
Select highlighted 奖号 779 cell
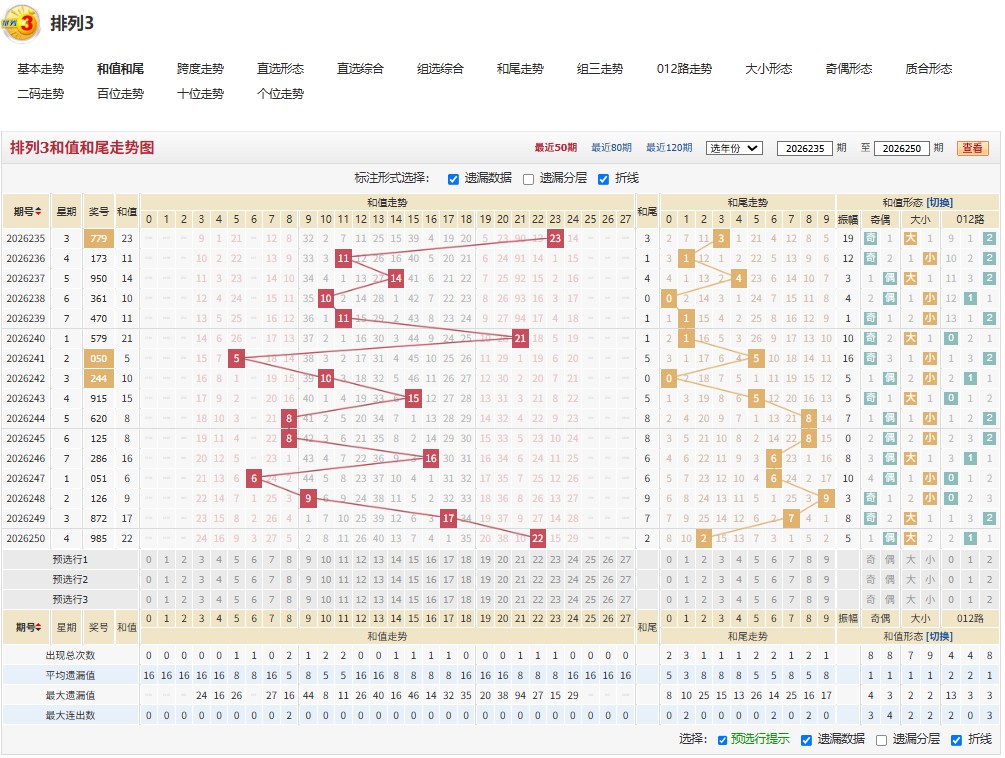(99, 238)
